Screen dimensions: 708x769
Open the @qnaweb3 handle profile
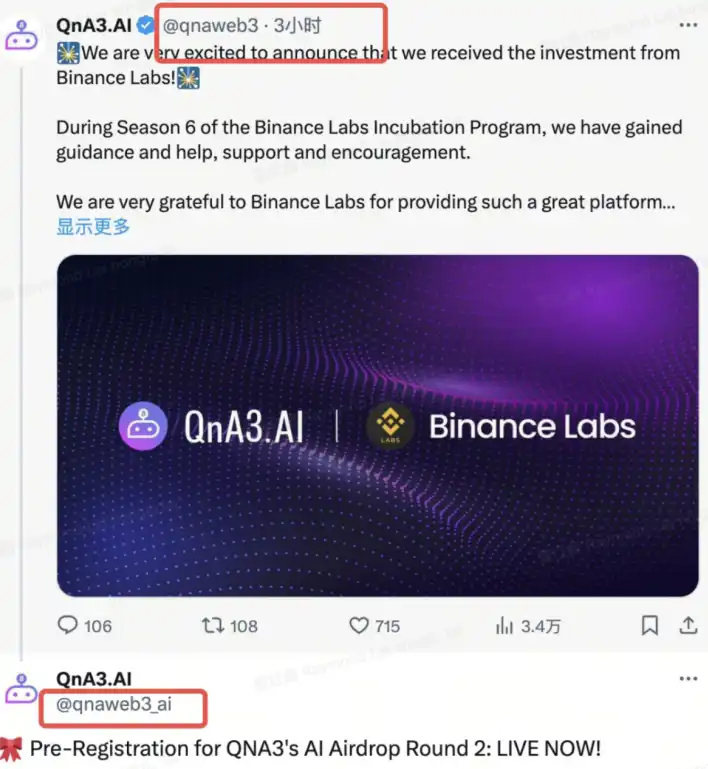(210, 23)
